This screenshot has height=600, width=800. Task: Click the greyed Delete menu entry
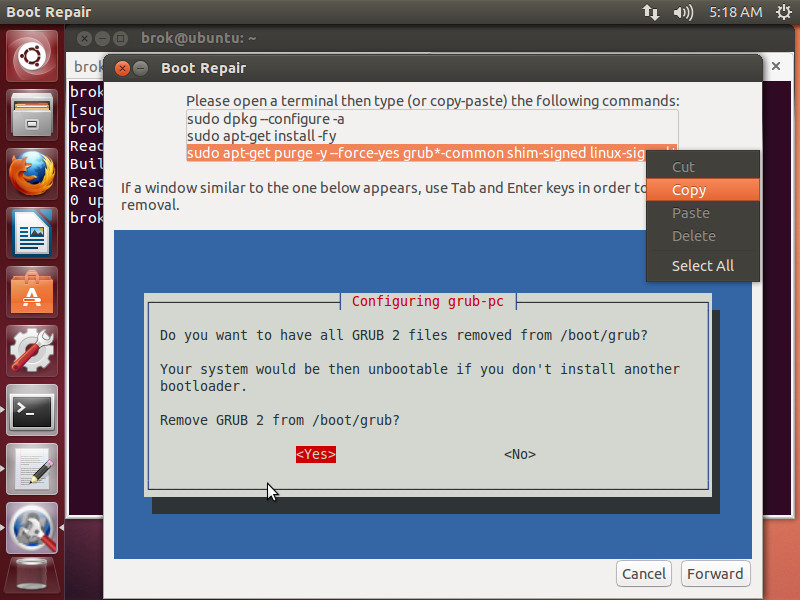(703, 236)
